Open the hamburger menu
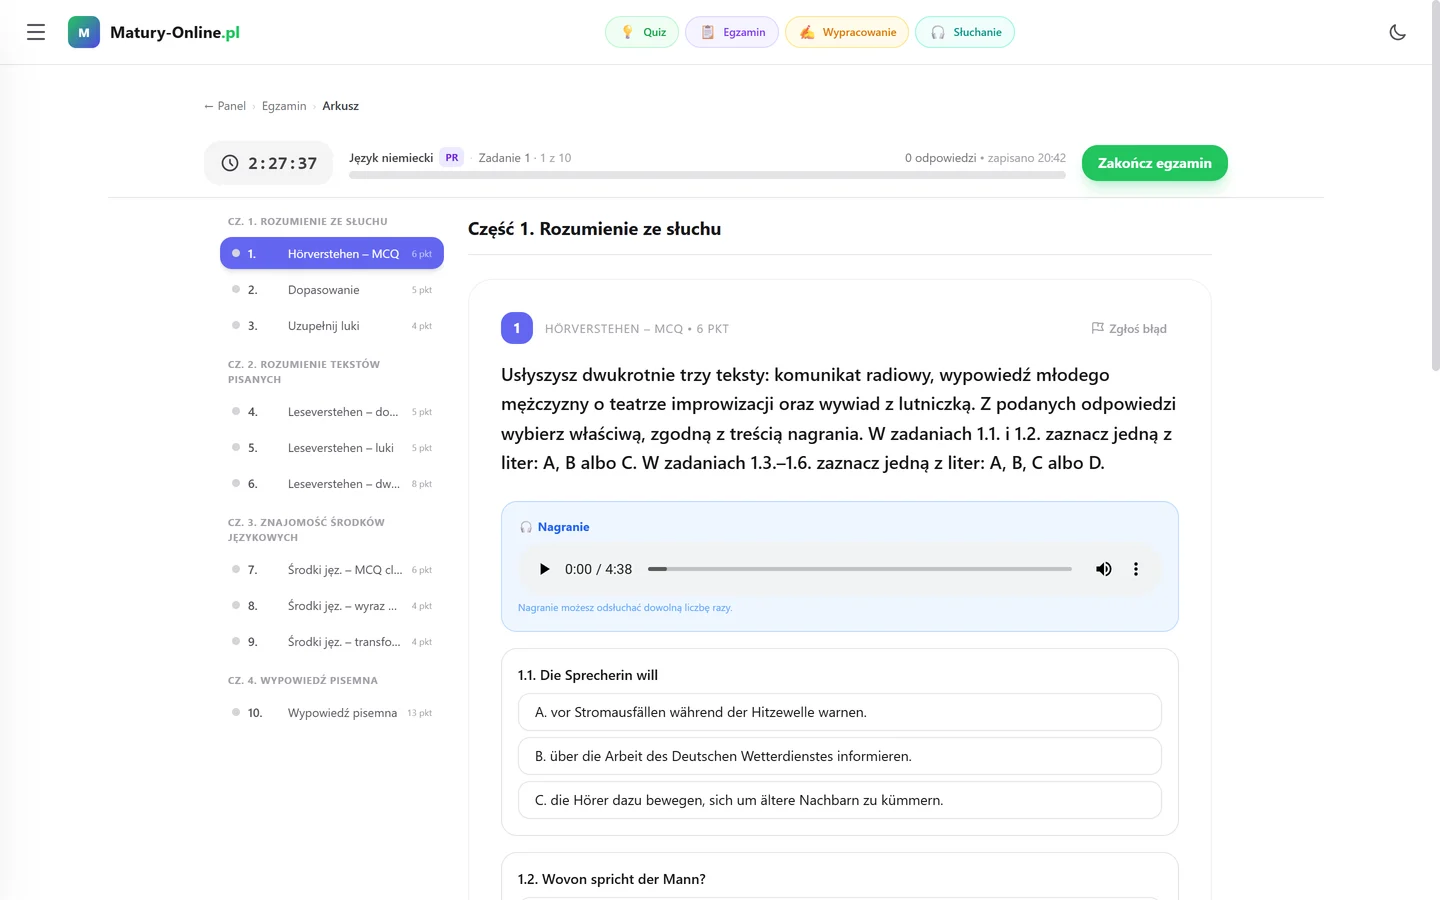The width and height of the screenshot is (1440, 900). point(36,32)
